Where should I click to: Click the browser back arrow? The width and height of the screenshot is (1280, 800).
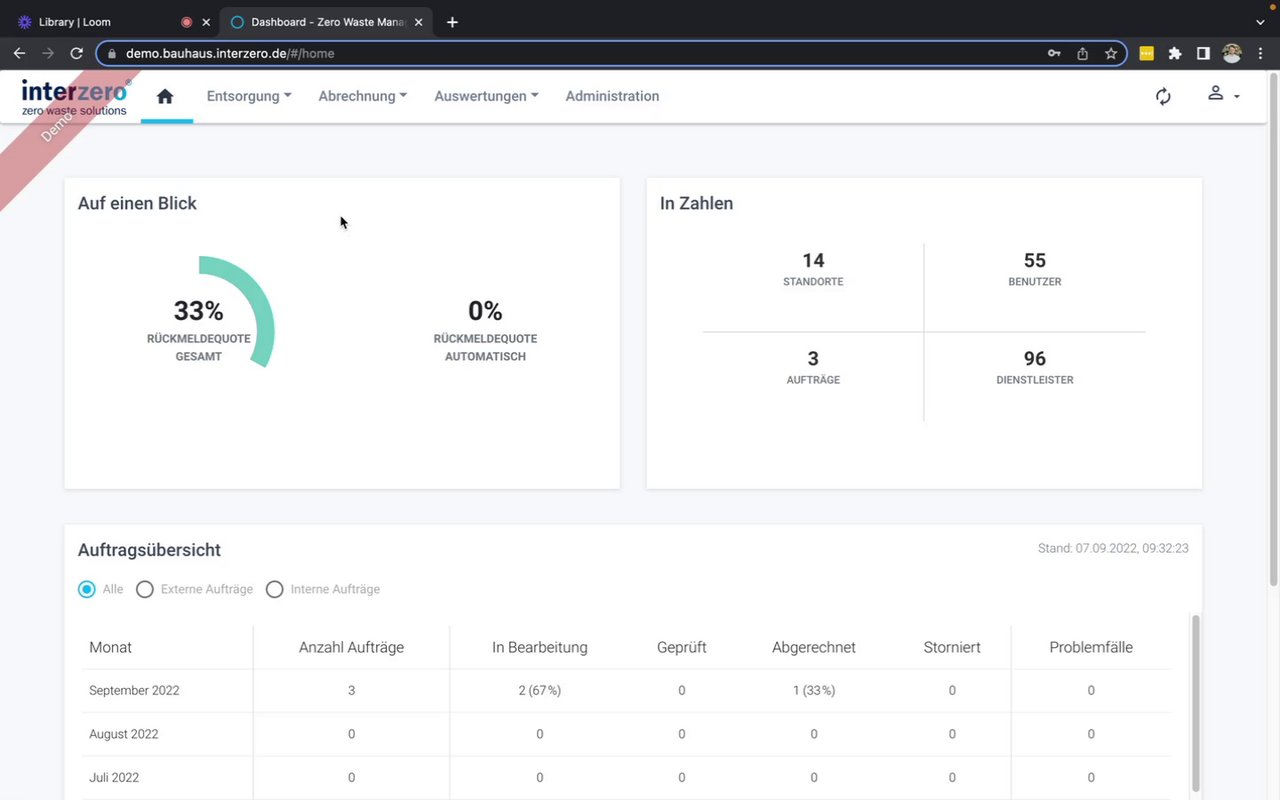pyautogui.click(x=19, y=53)
